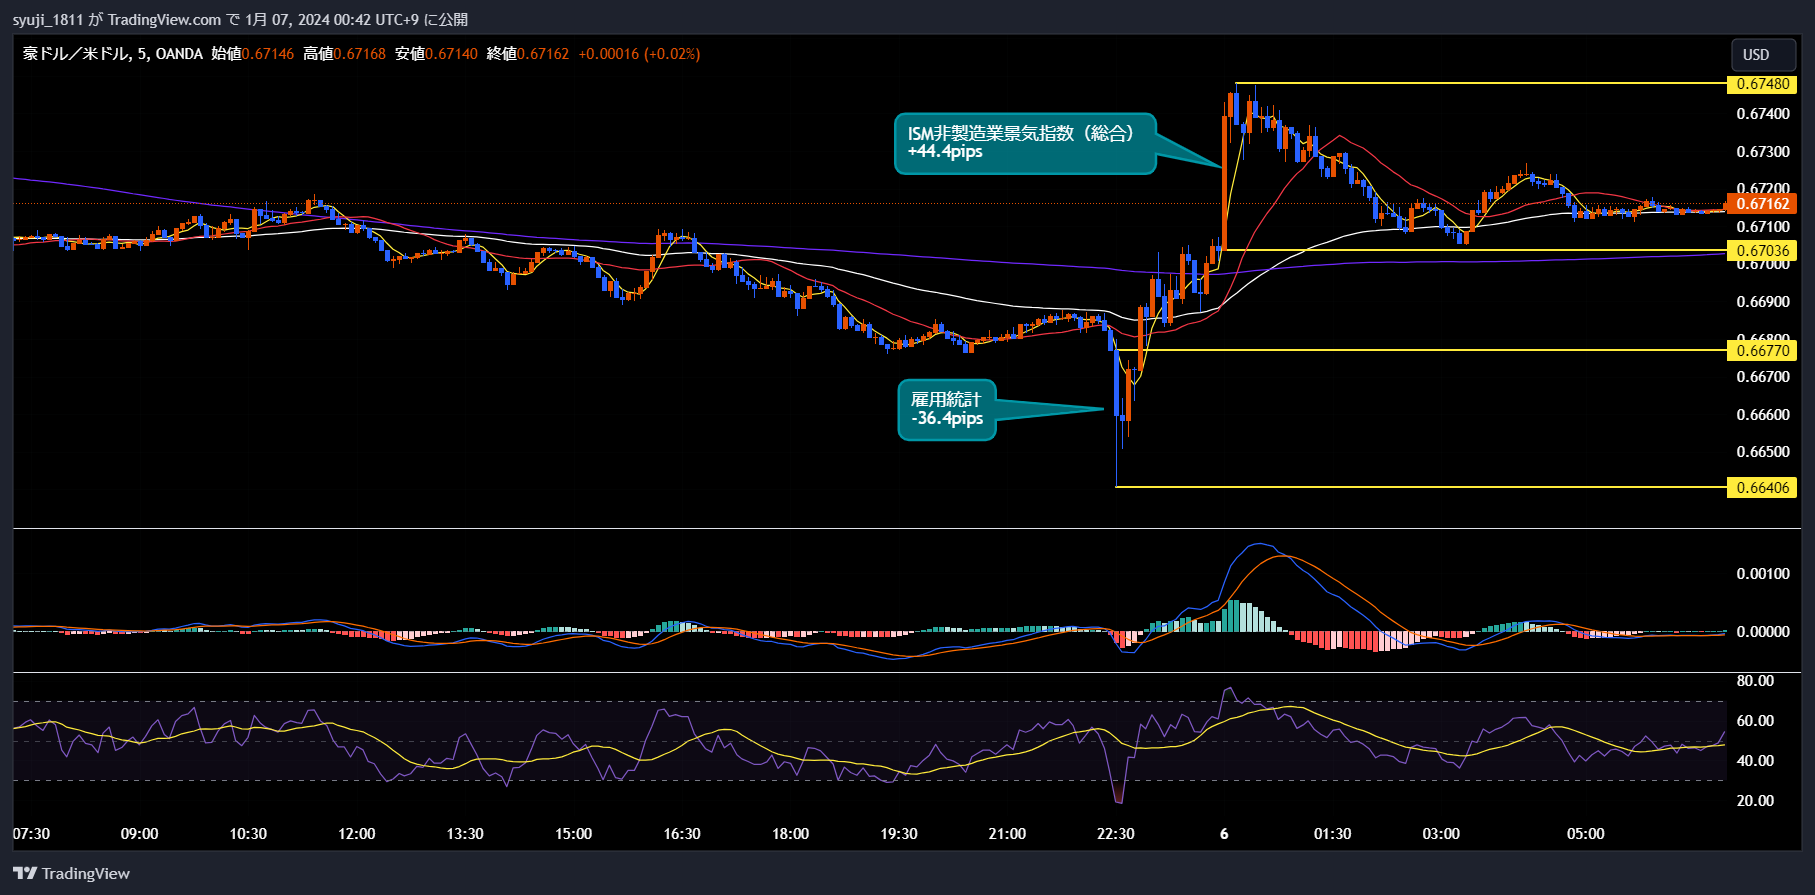Click the bold 6 date marker

pos(1224,834)
